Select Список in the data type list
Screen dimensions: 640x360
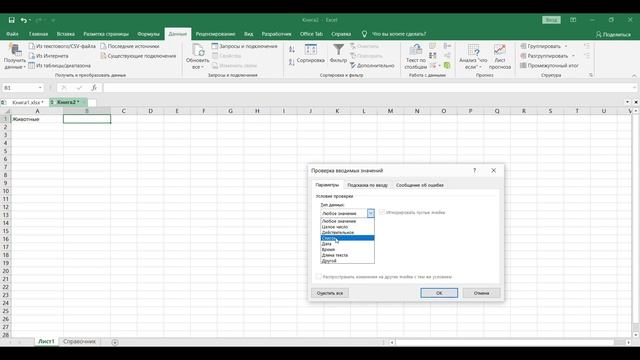coord(347,238)
